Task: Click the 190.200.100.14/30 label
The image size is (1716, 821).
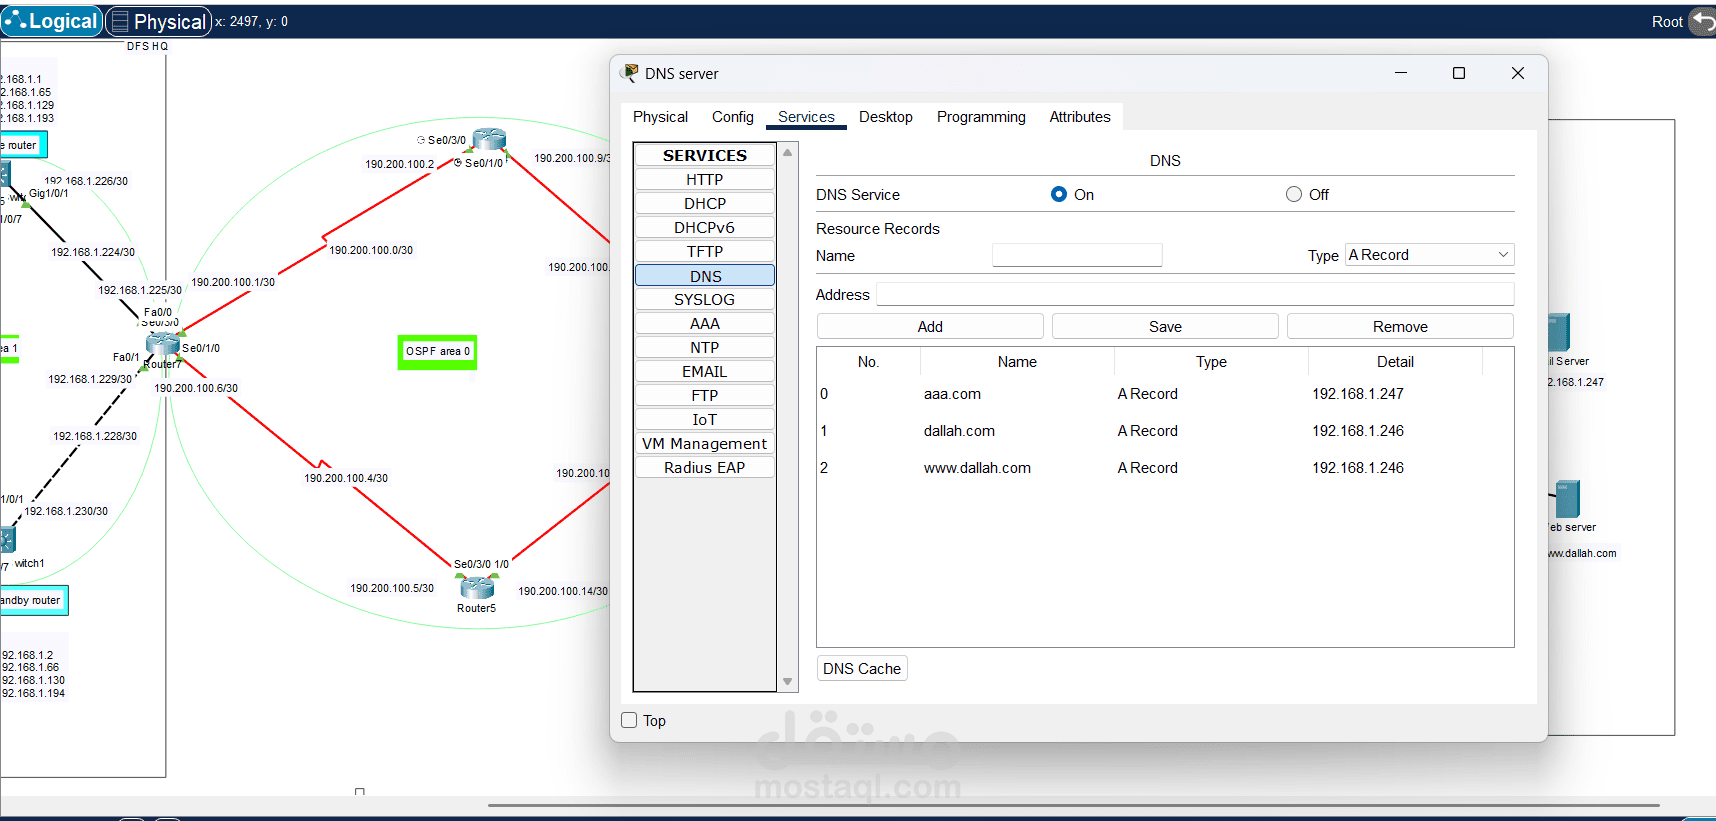Action: (x=563, y=591)
